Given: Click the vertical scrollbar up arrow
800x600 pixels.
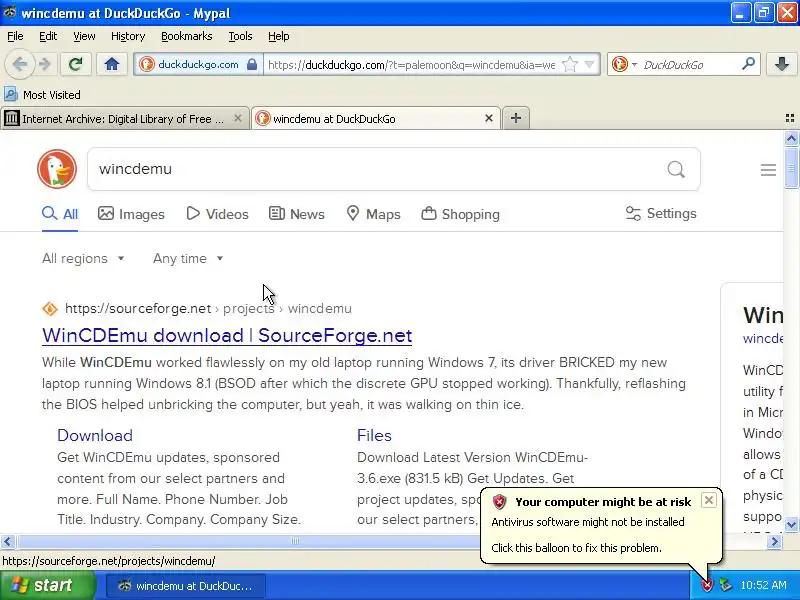Looking at the screenshot, I should click(x=791, y=138).
